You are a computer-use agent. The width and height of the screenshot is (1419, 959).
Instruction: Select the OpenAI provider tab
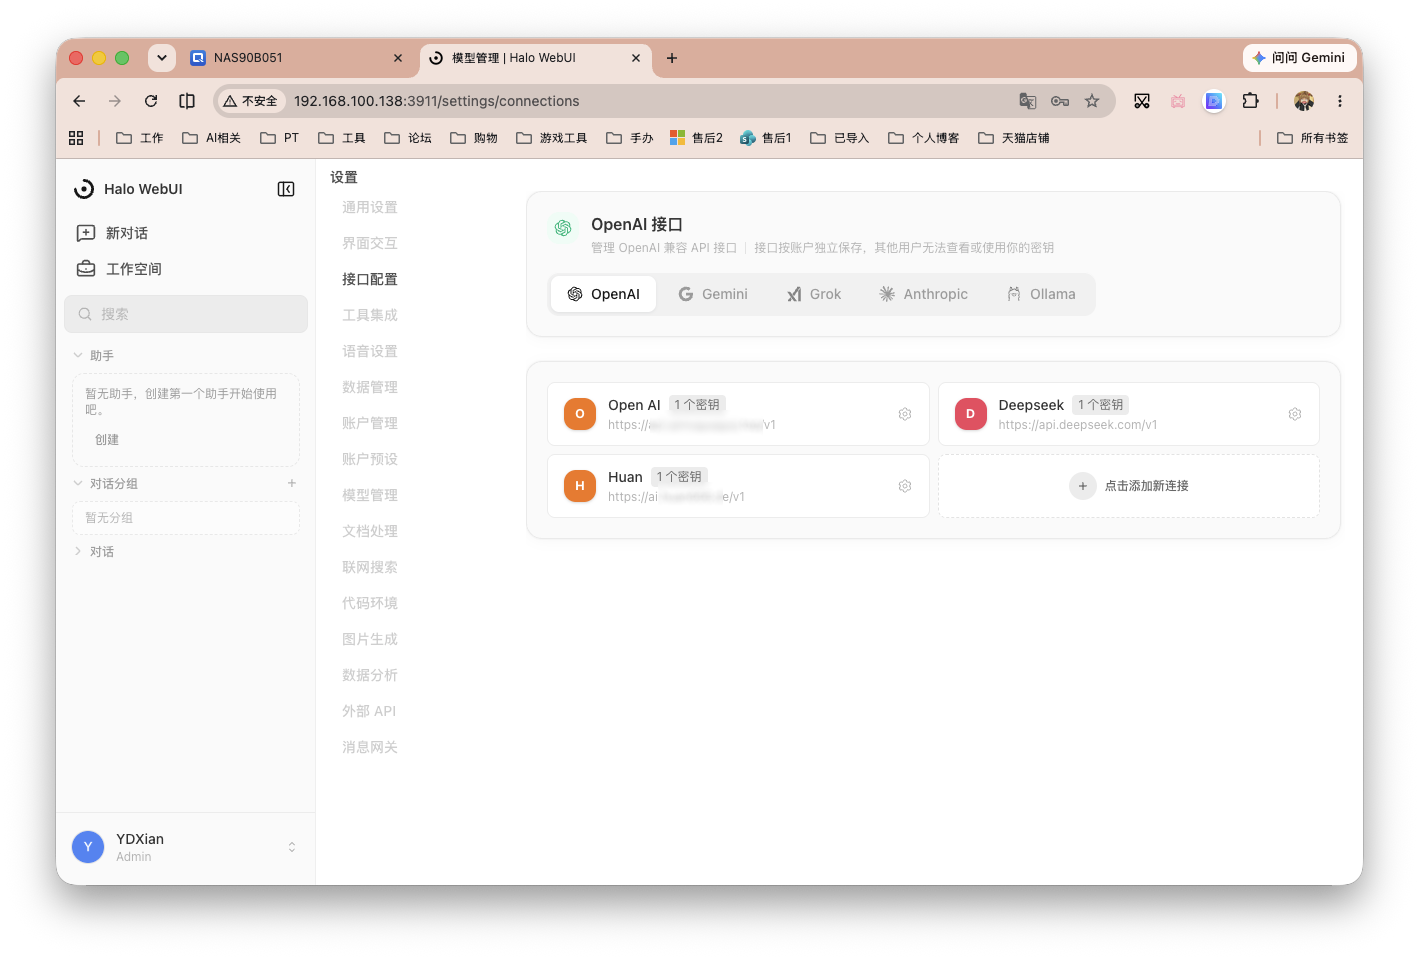pyautogui.click(x=603, y=294)
